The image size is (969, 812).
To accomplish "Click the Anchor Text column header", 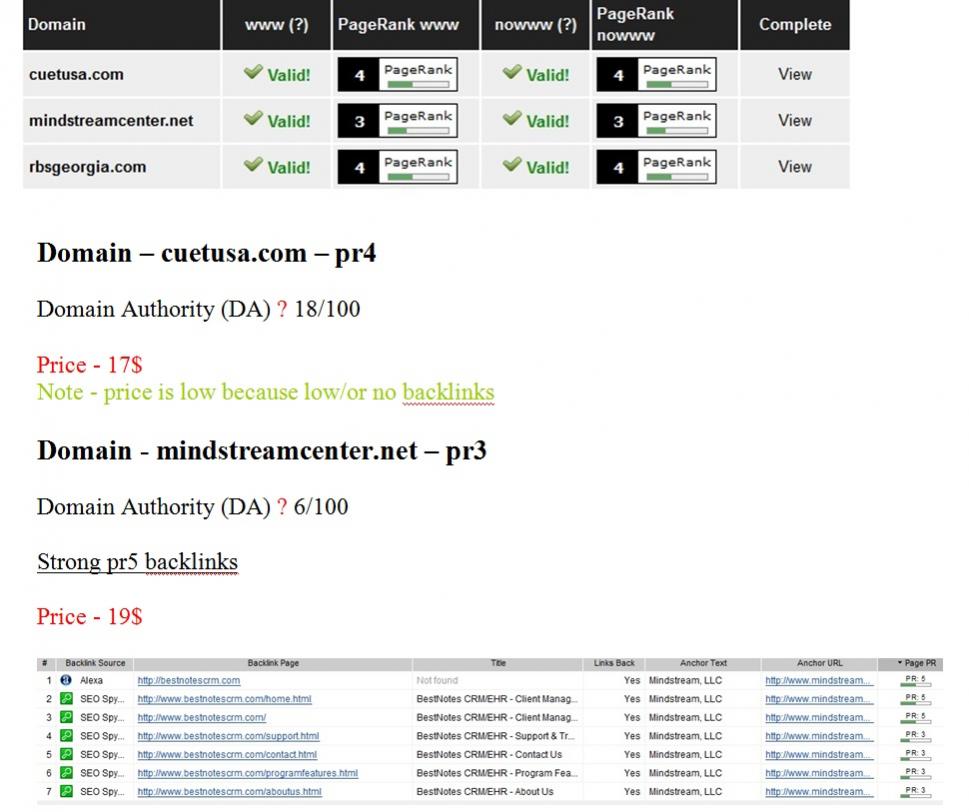I will click(x=703, y=663).
